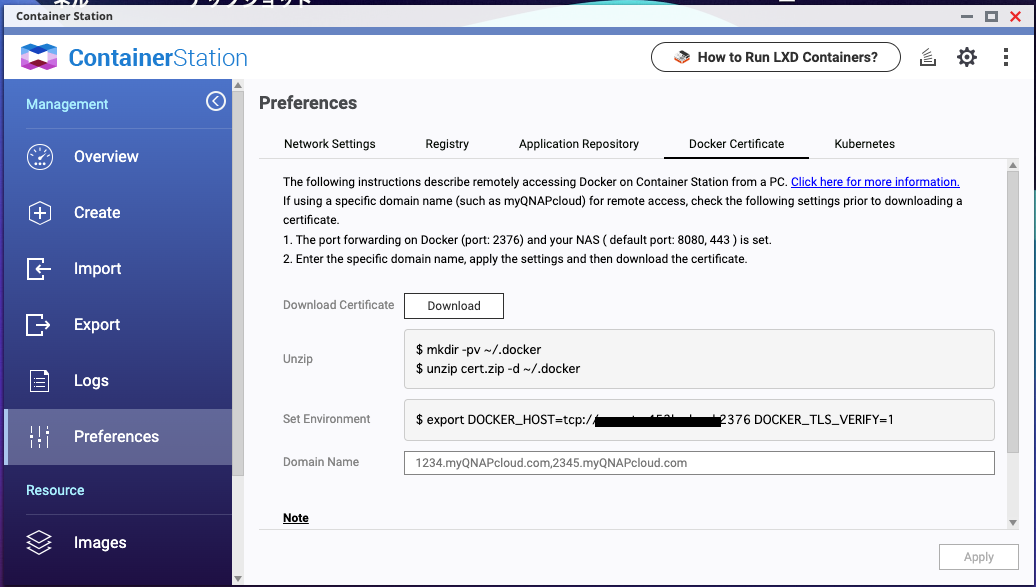Open the three-dot more options menu
Viewport: 1036px width, 587px height.
coord(1006,57)
